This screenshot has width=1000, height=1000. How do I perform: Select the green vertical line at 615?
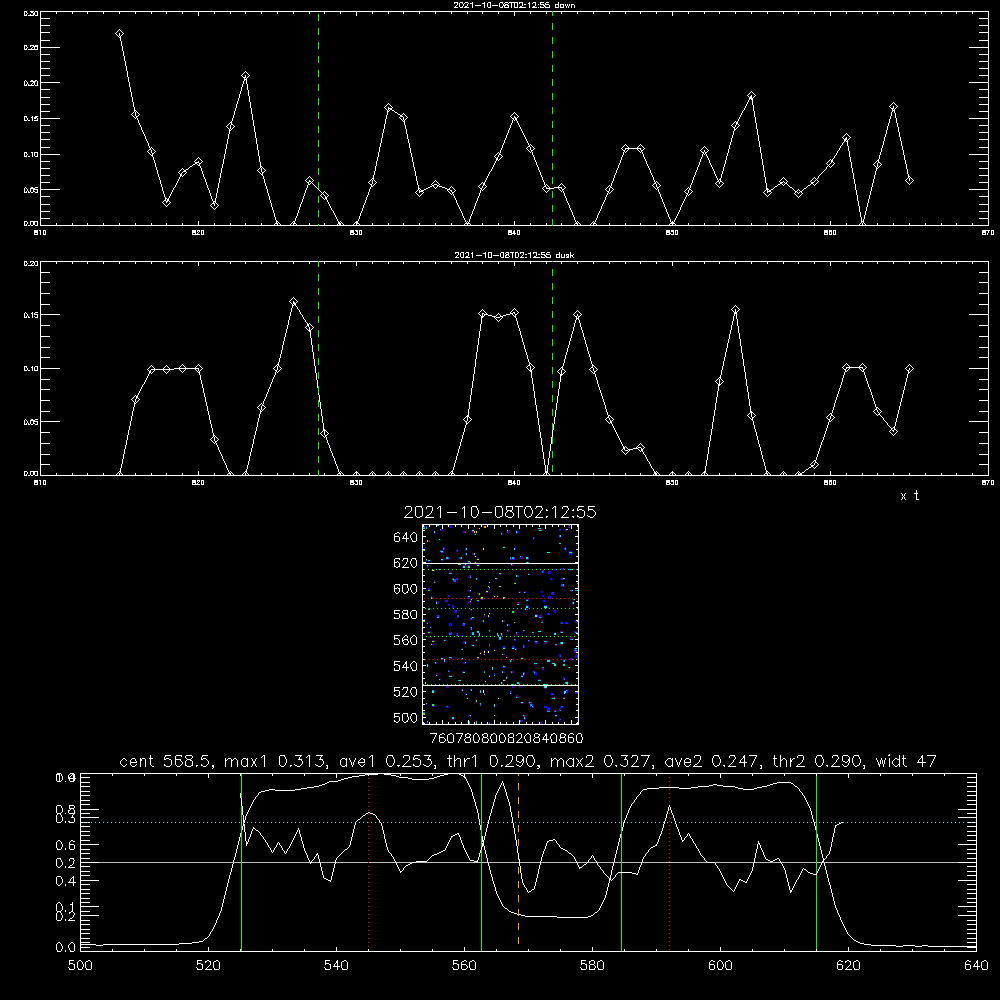816,861
